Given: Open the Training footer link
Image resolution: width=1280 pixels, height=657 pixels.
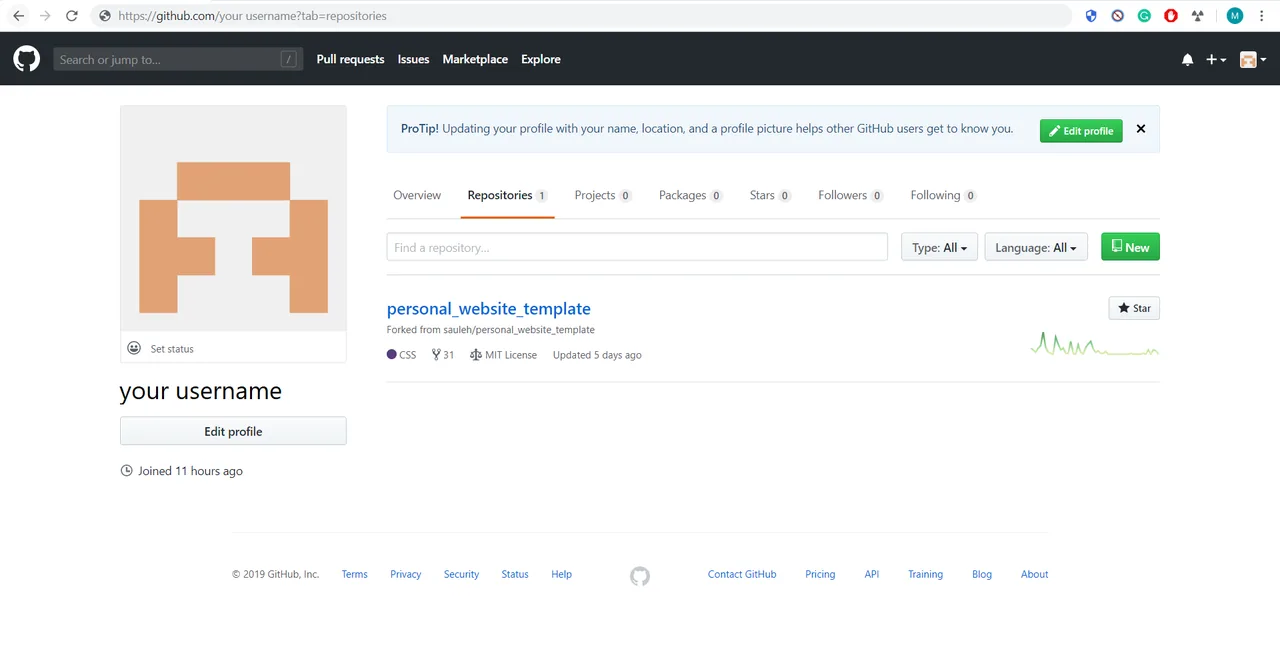Looking at the screenshot, I should point(926,575).
